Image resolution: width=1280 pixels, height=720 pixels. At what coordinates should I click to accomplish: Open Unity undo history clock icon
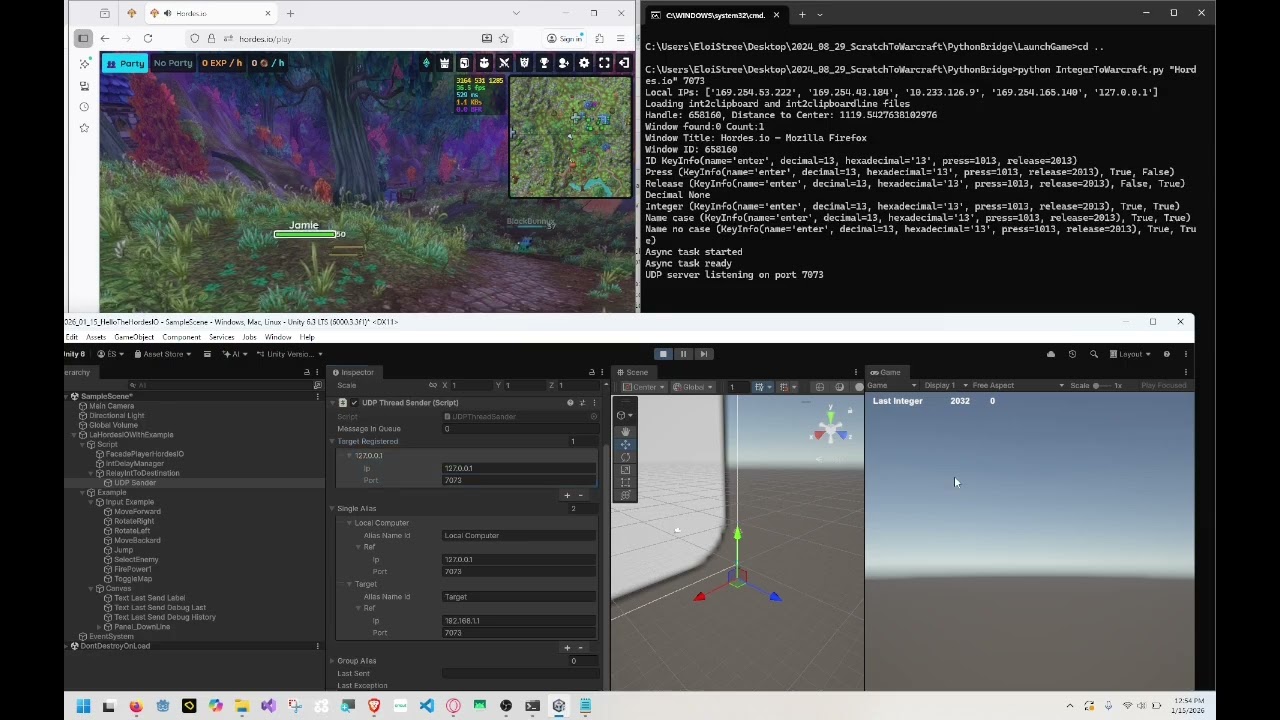(x=1072, y=354)
